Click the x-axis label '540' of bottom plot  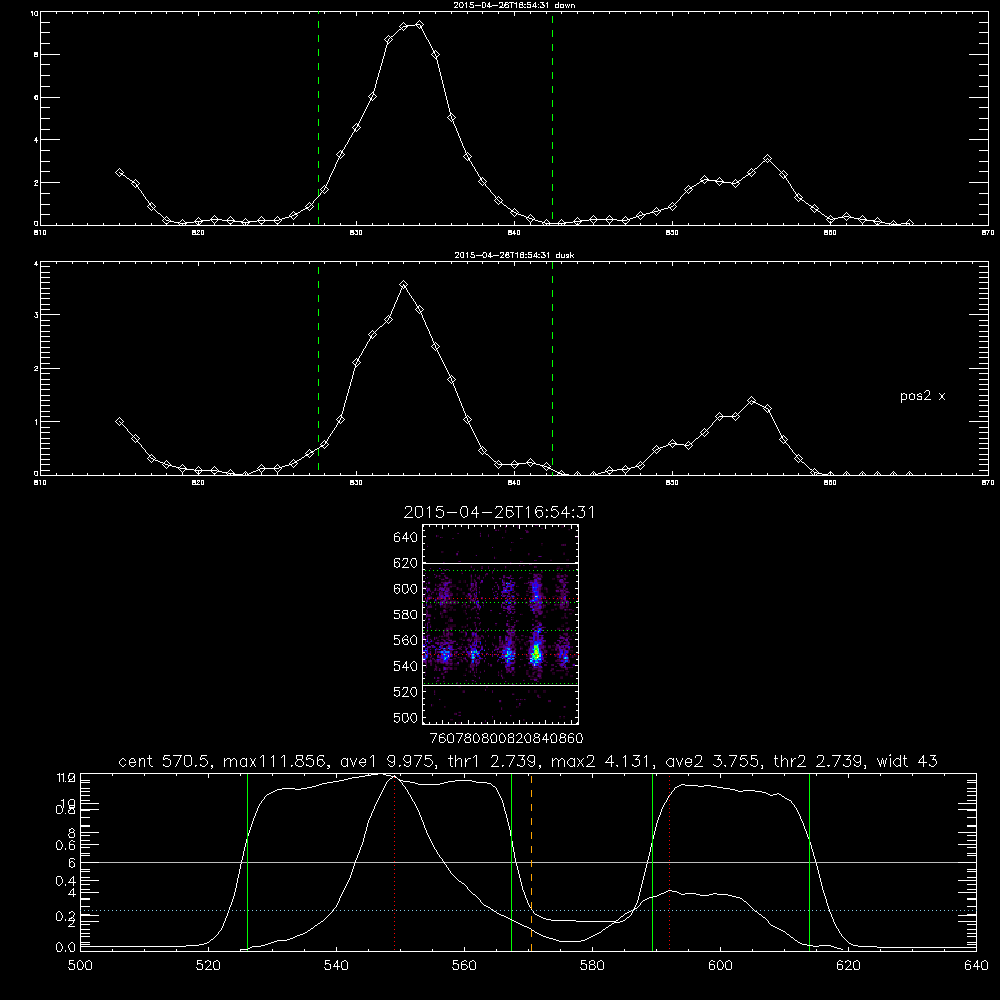coord(336,966)
